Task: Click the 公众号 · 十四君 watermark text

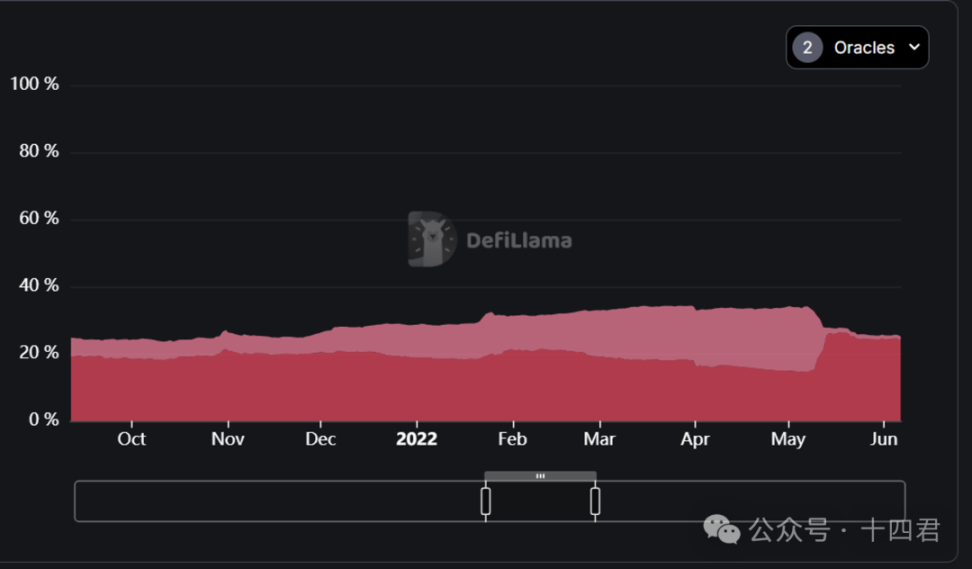Action: 844,530
